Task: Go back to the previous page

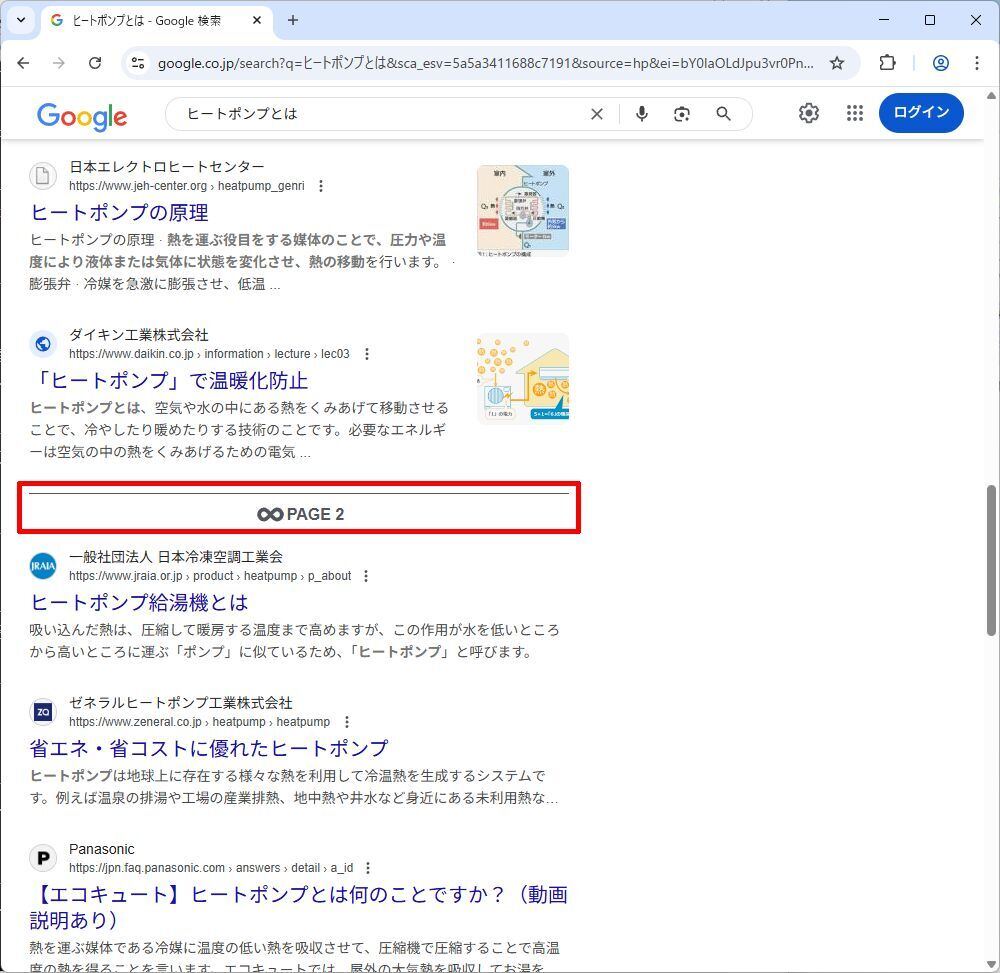Action: tap(24, 62)
